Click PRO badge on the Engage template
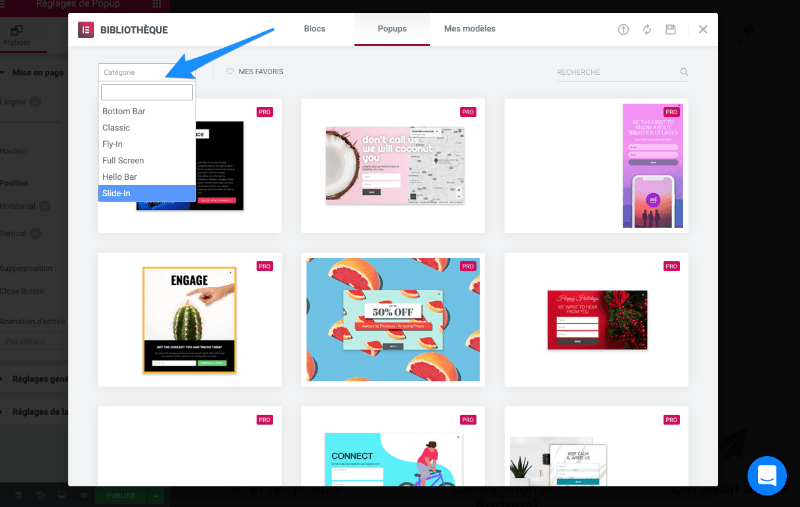Viewport: 800px width, 507px height. (x=264, y=266)
